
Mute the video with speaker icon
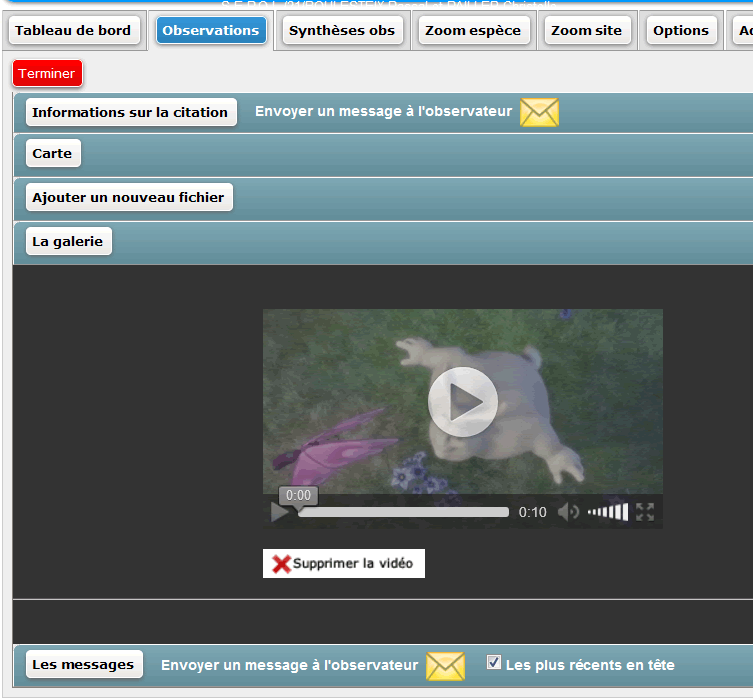[568, 512]
